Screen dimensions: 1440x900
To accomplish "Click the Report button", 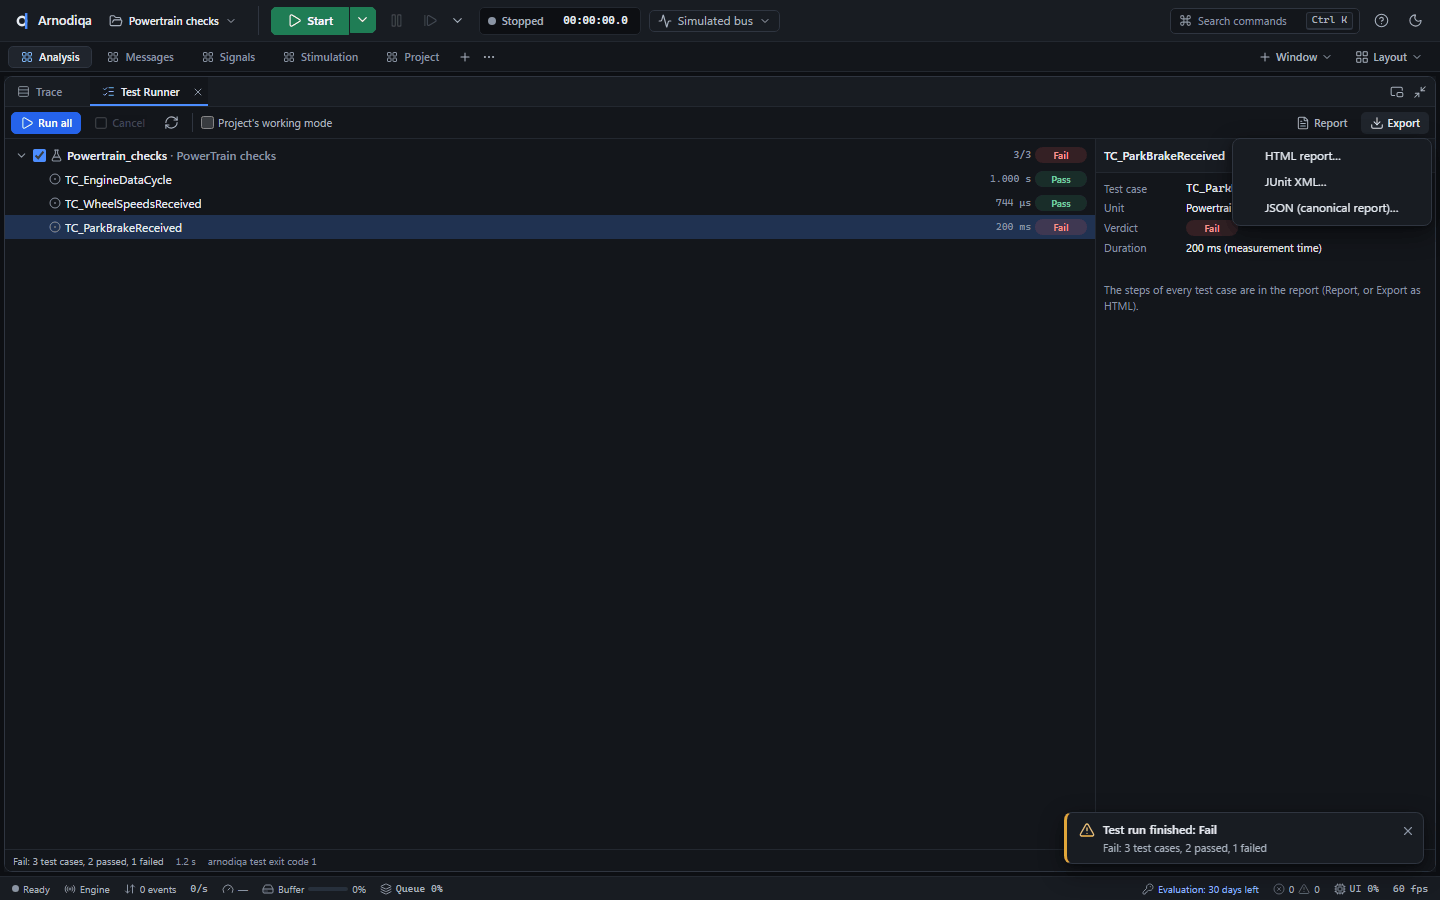I will tap(1322, 123).
